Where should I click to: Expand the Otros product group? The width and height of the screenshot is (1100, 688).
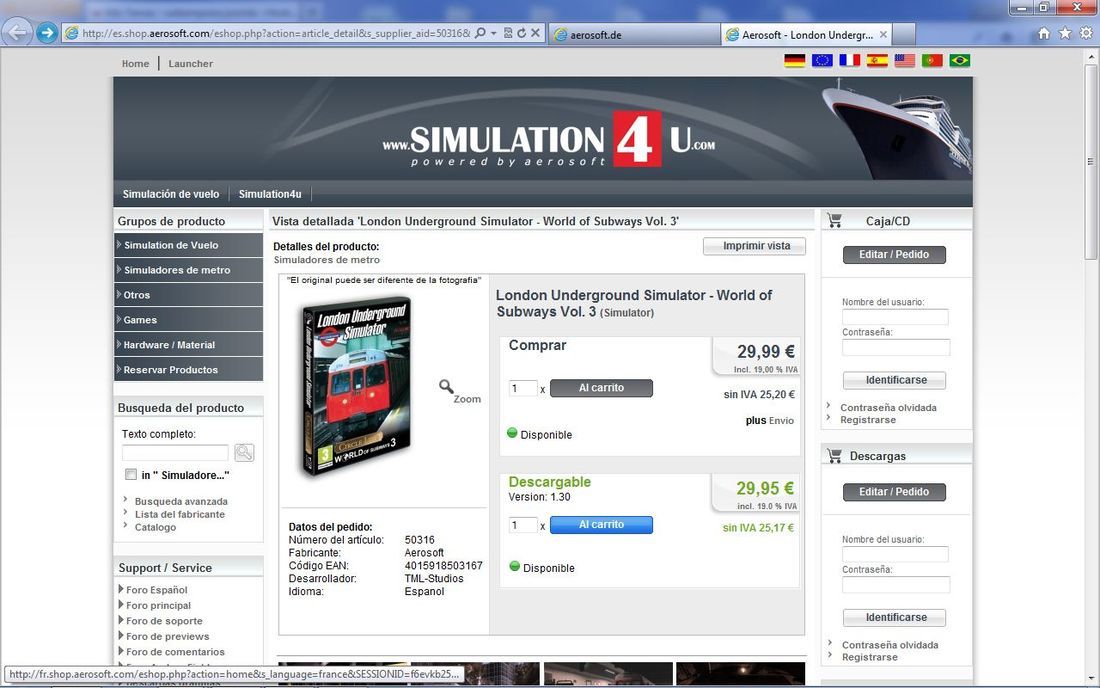[x=188, y=295]
